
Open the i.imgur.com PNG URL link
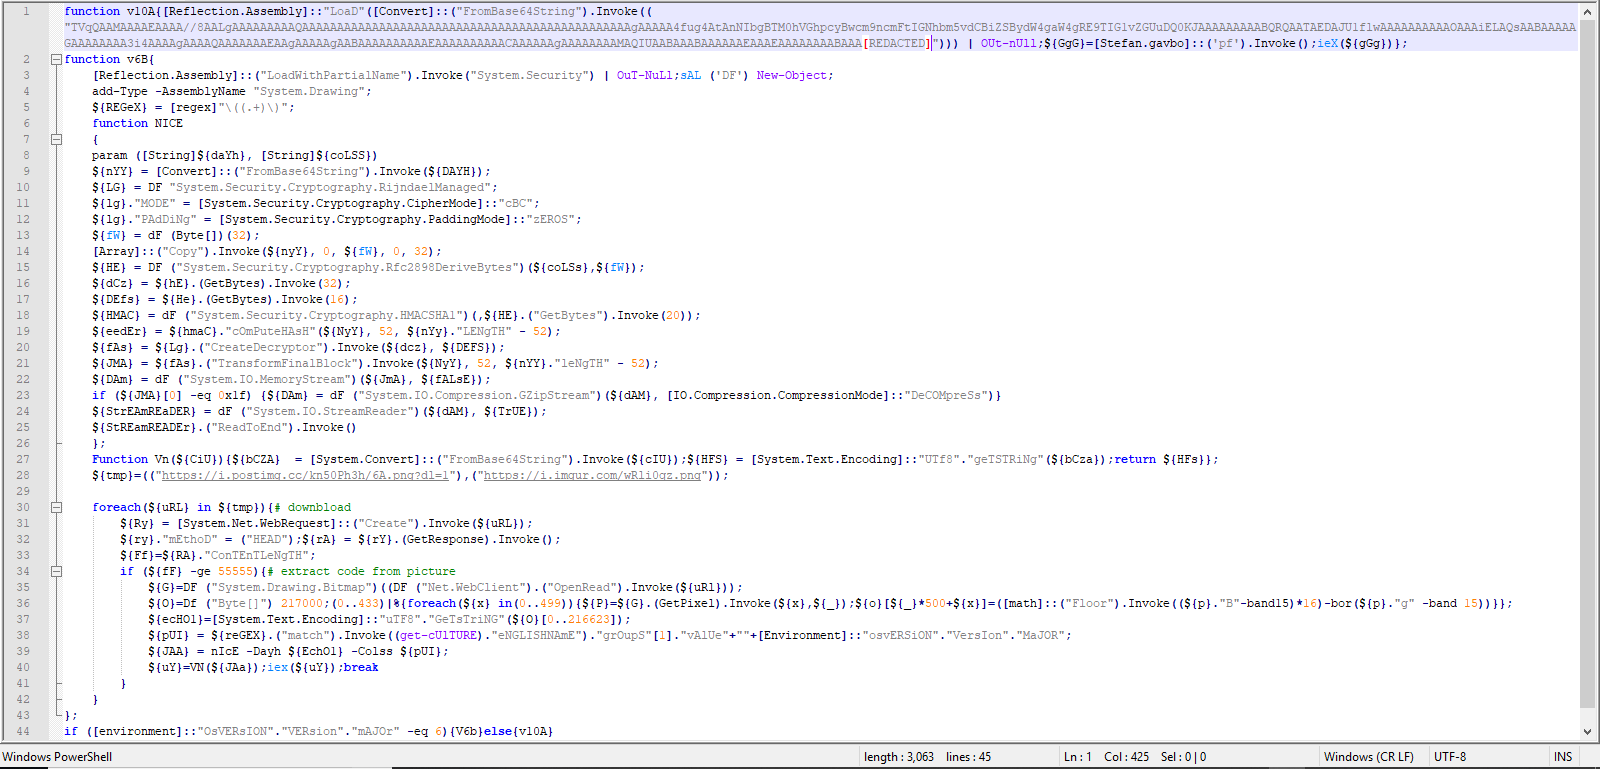593,475
